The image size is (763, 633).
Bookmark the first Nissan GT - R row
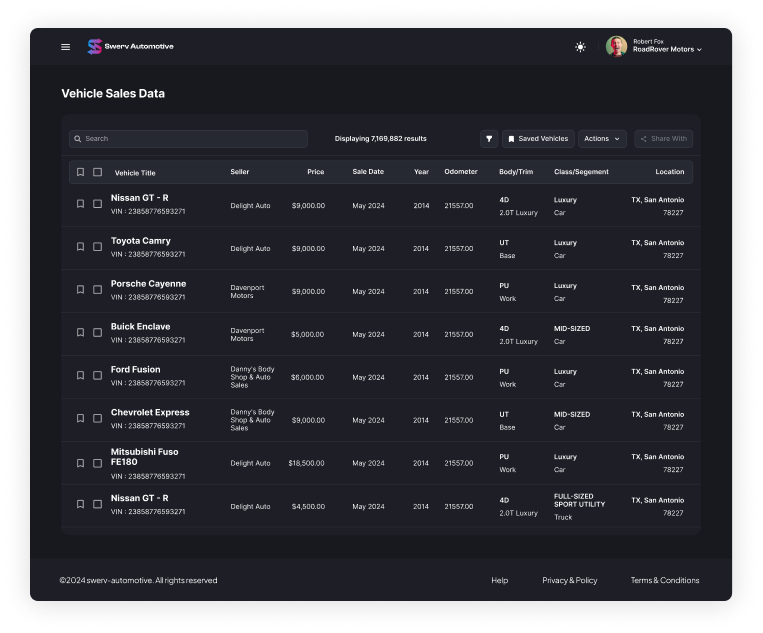80,204
